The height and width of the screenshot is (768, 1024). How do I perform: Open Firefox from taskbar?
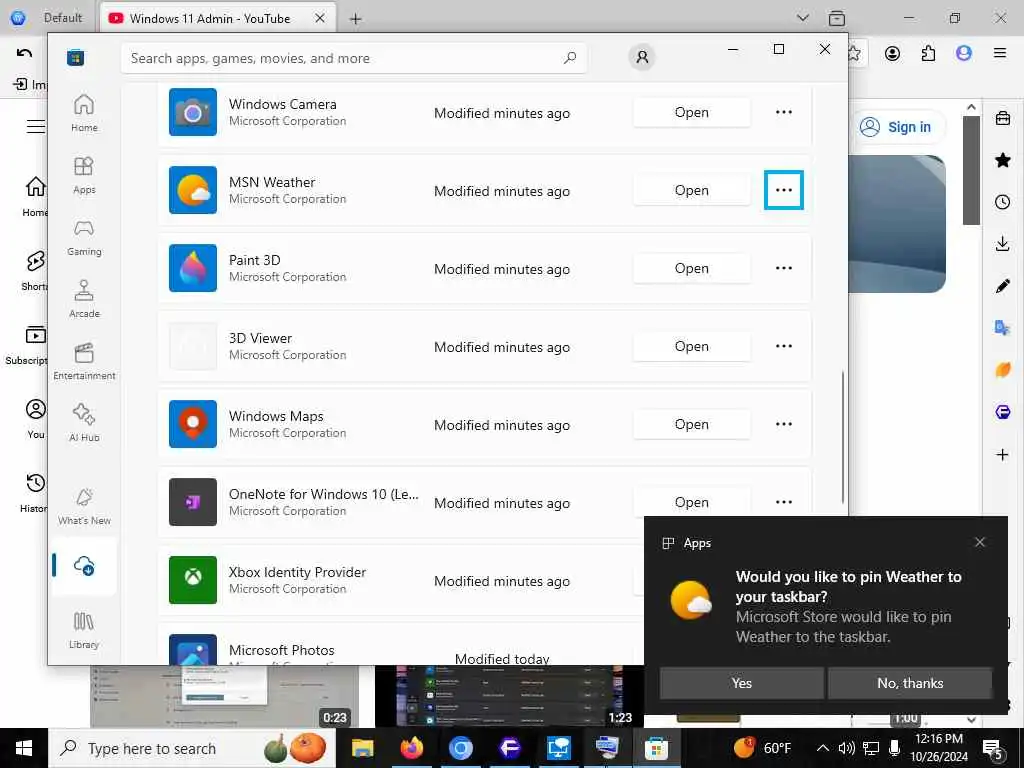coord(412,748)
